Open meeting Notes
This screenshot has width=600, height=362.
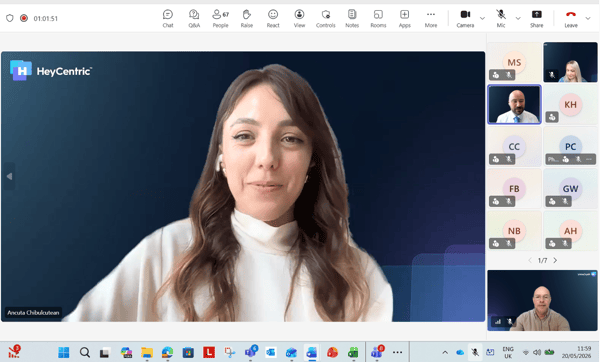tap(352, 18)
